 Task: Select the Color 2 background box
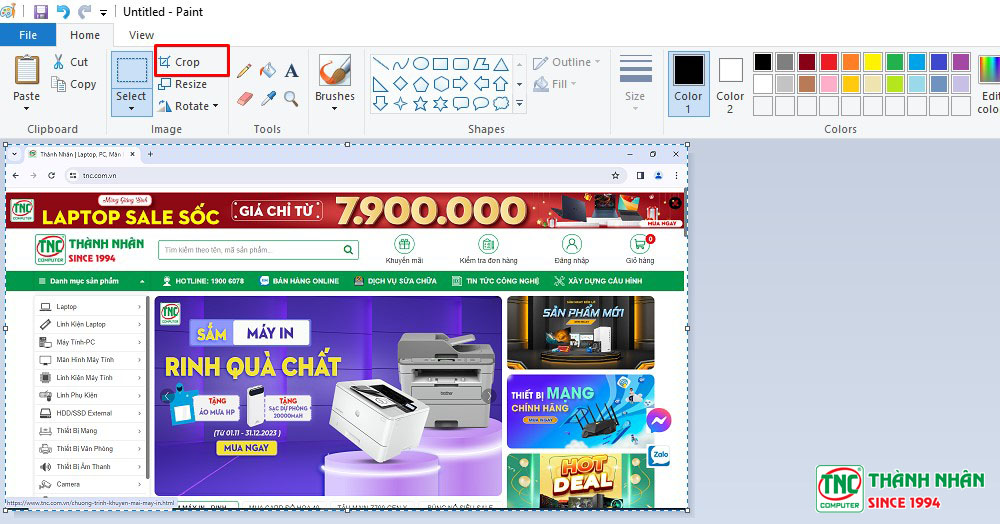point(730,84)
